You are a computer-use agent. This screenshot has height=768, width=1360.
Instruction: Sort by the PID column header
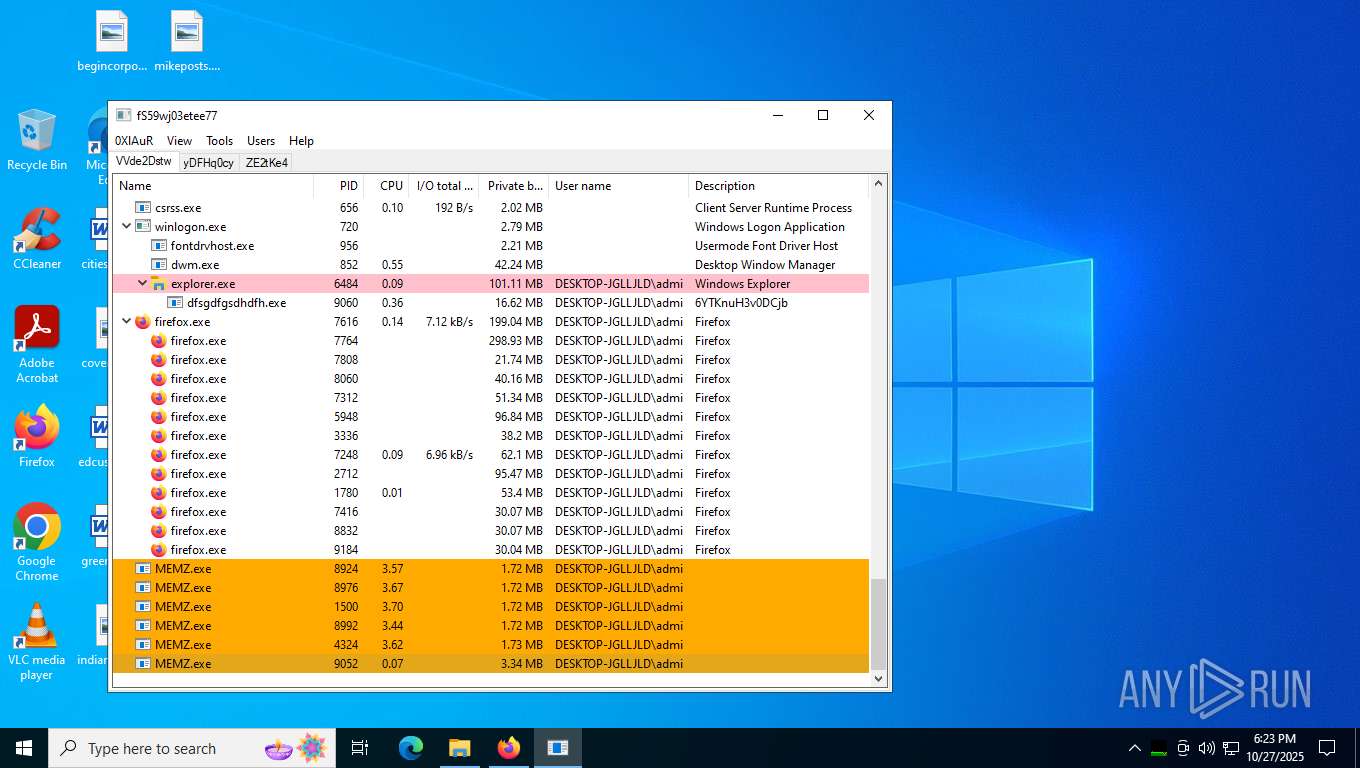pyautogui.click(x=338, y=186)
